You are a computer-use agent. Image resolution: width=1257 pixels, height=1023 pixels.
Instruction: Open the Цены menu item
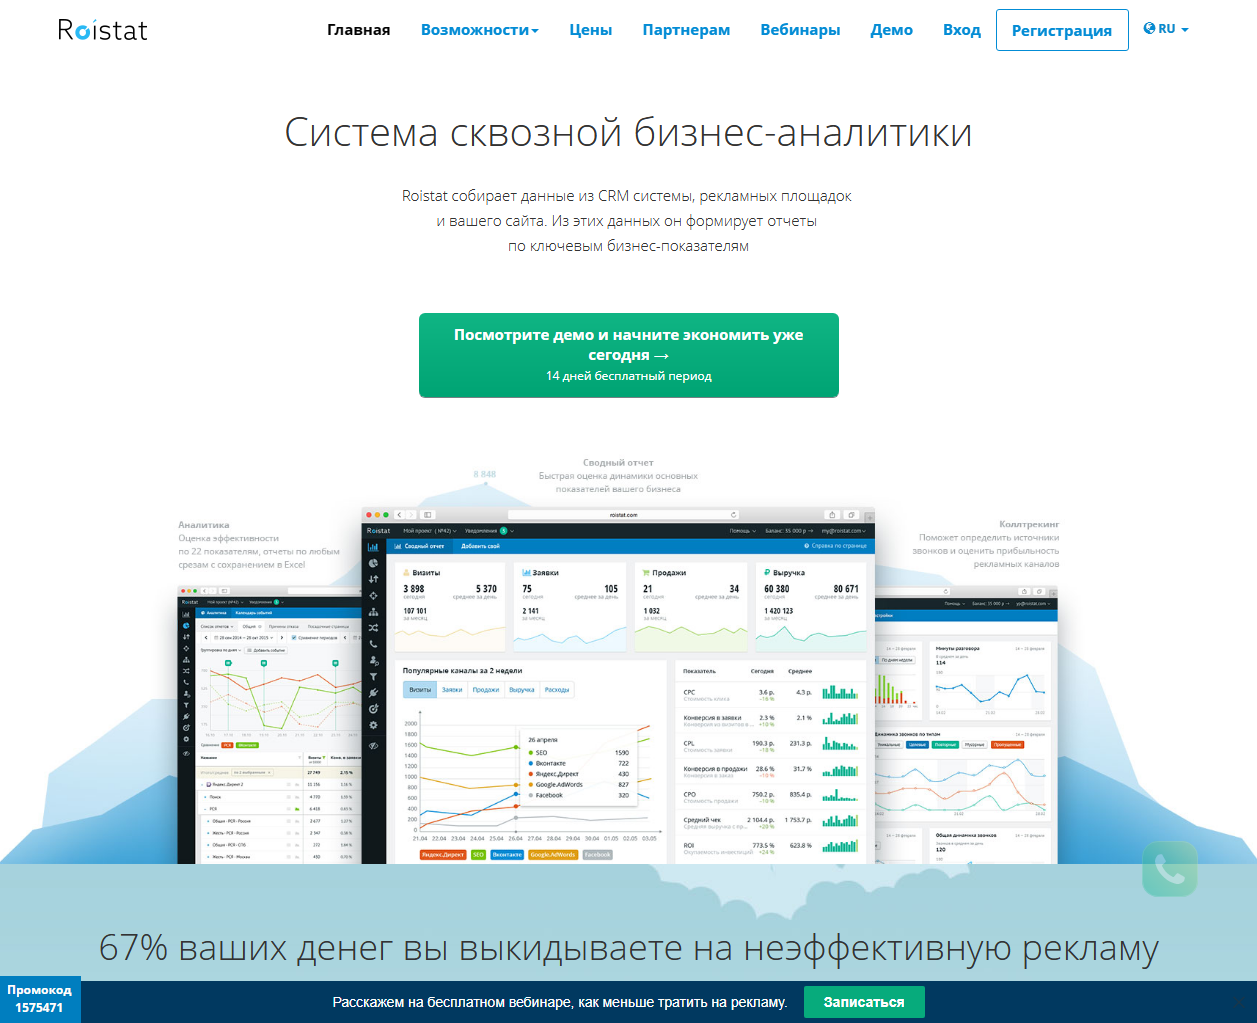coord(591,30)
